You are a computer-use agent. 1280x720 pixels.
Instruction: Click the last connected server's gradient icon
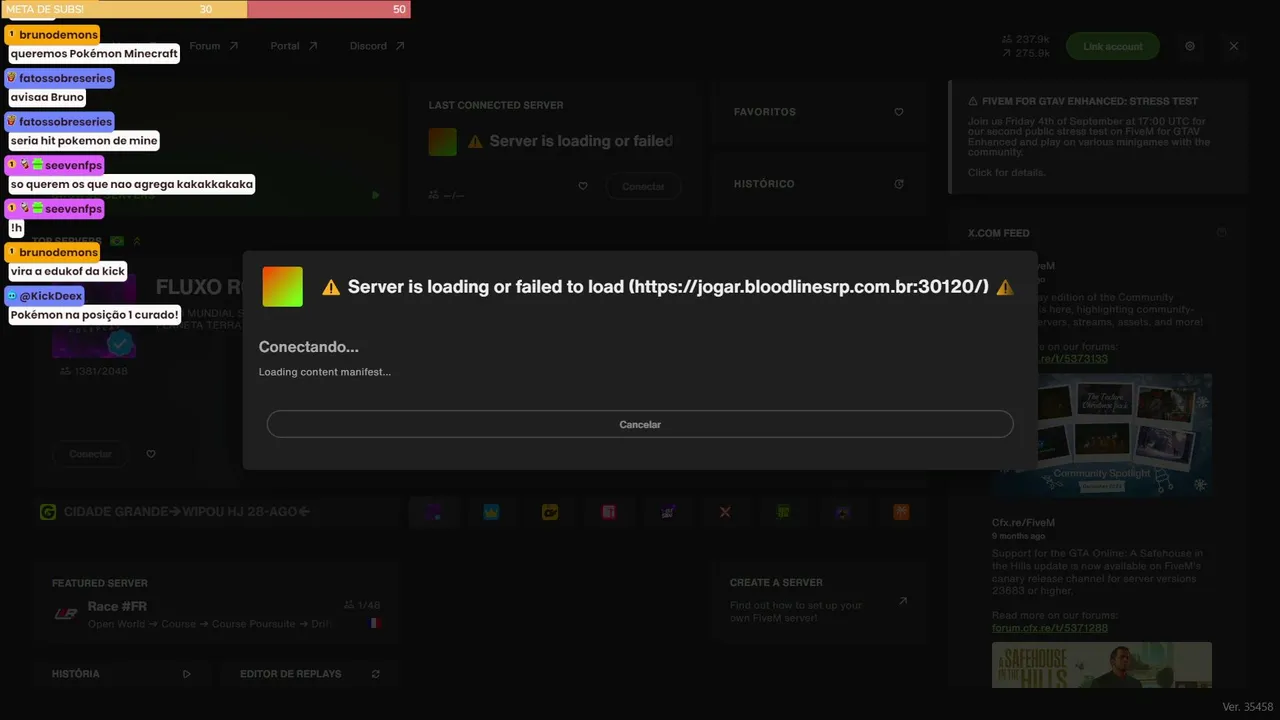click(x=442, y=142)
